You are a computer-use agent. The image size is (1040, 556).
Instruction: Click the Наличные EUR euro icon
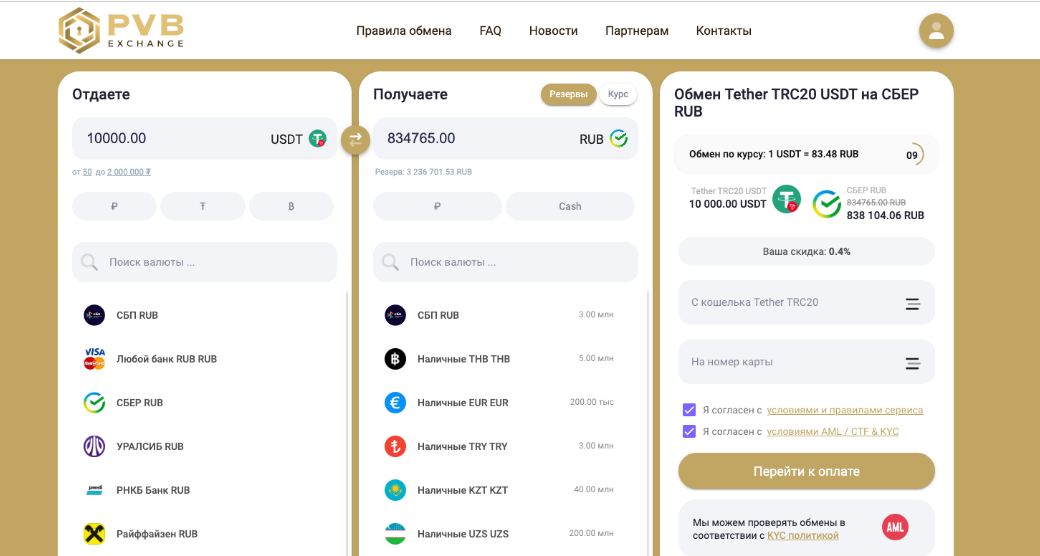[x=395, y=403]
